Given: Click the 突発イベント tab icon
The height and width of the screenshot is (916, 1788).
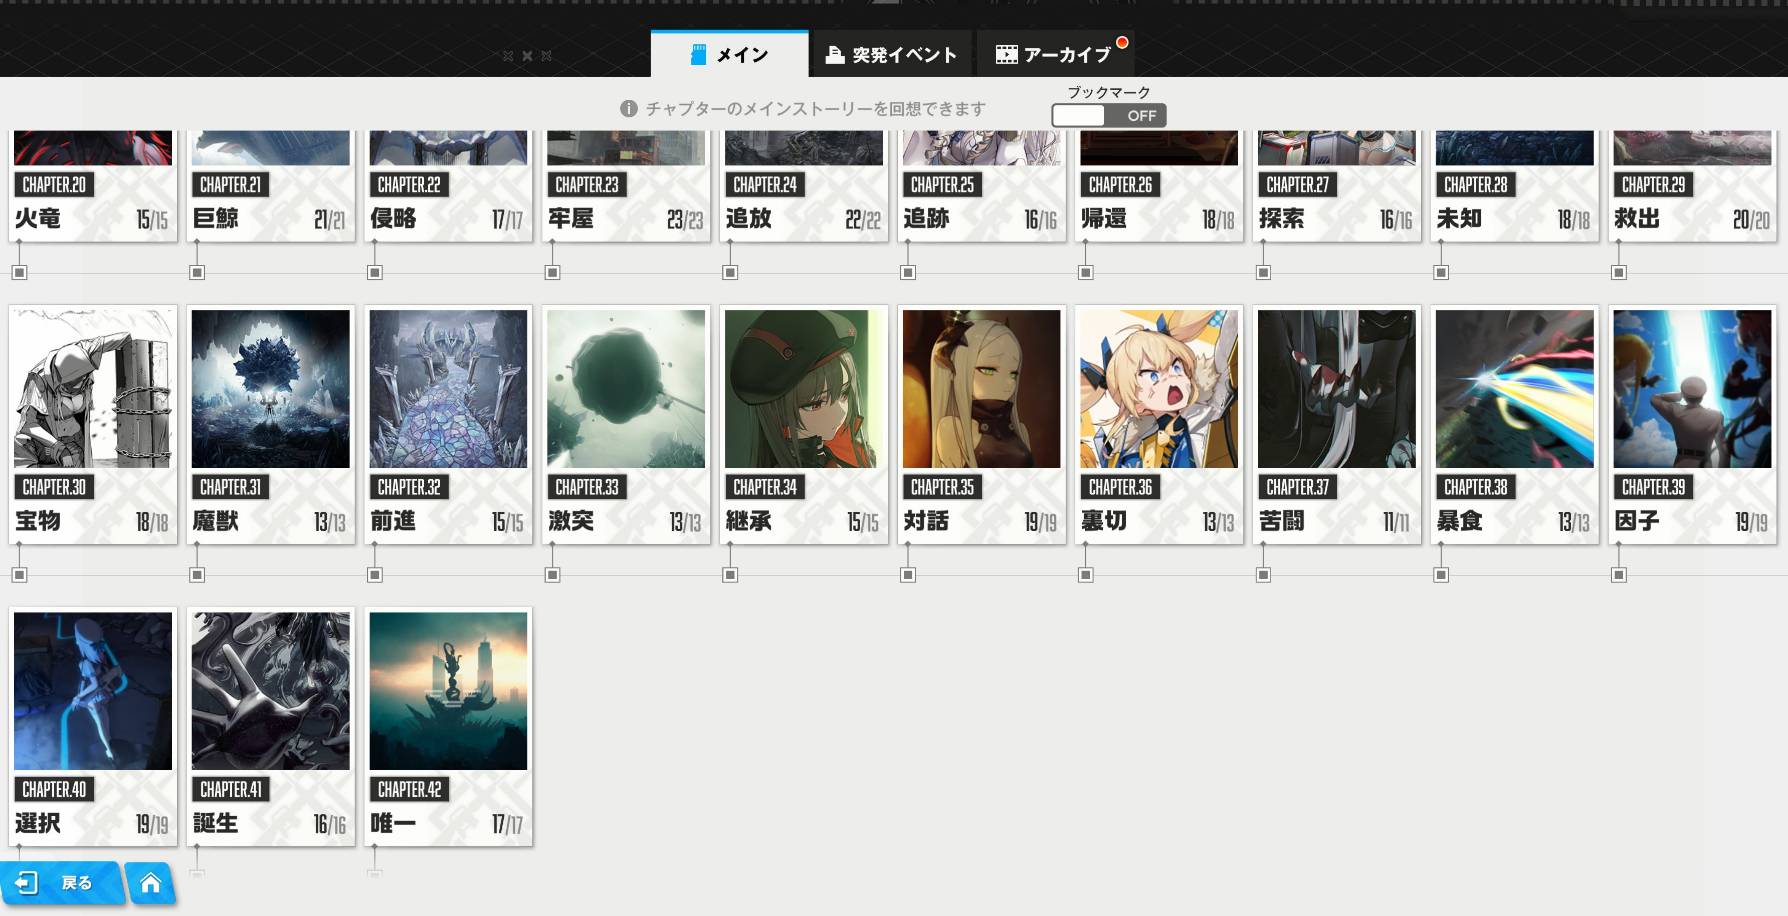Looking at the screenshot, I should click(x=834, y=55).
